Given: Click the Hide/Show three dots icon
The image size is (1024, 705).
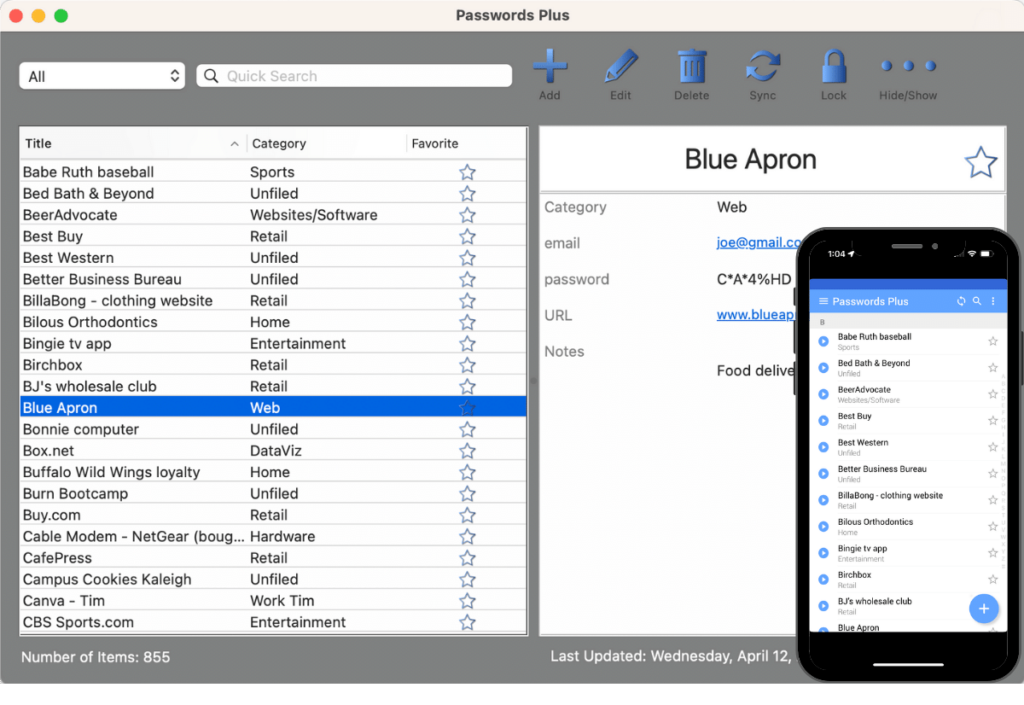Looking at the screenshot, I should coord(908,67).
